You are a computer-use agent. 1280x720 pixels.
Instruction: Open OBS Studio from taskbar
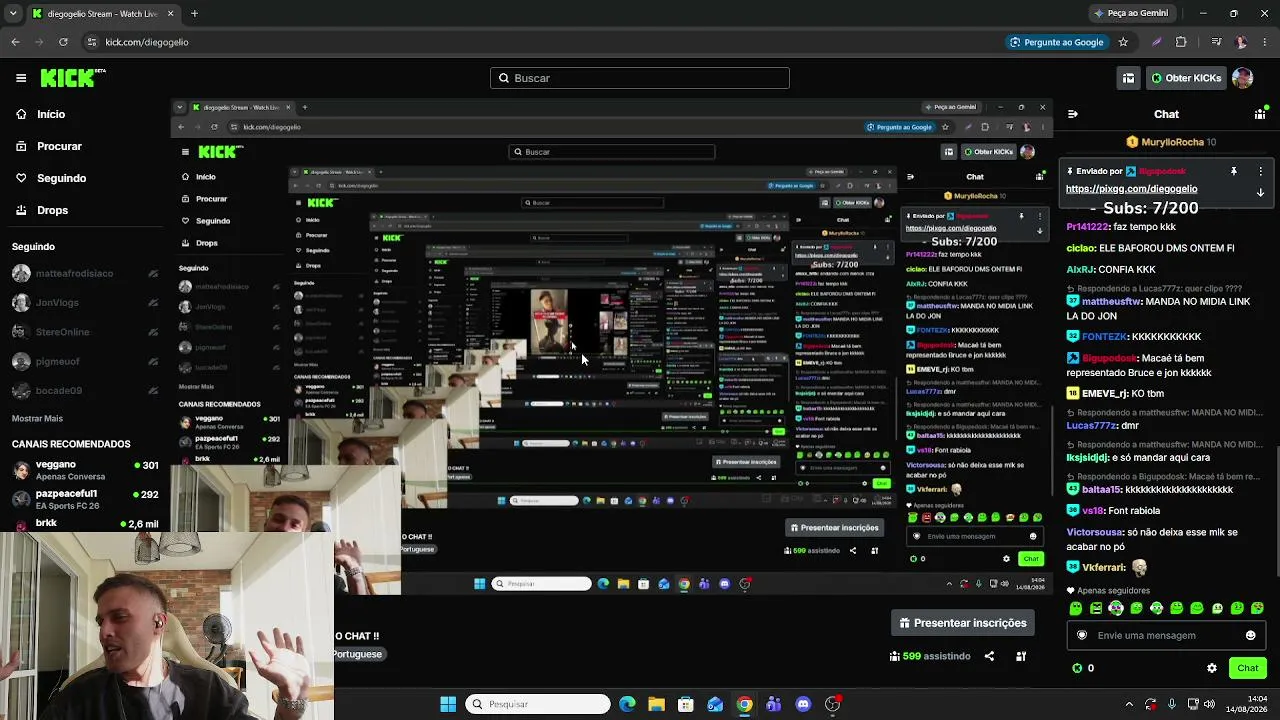833,704
